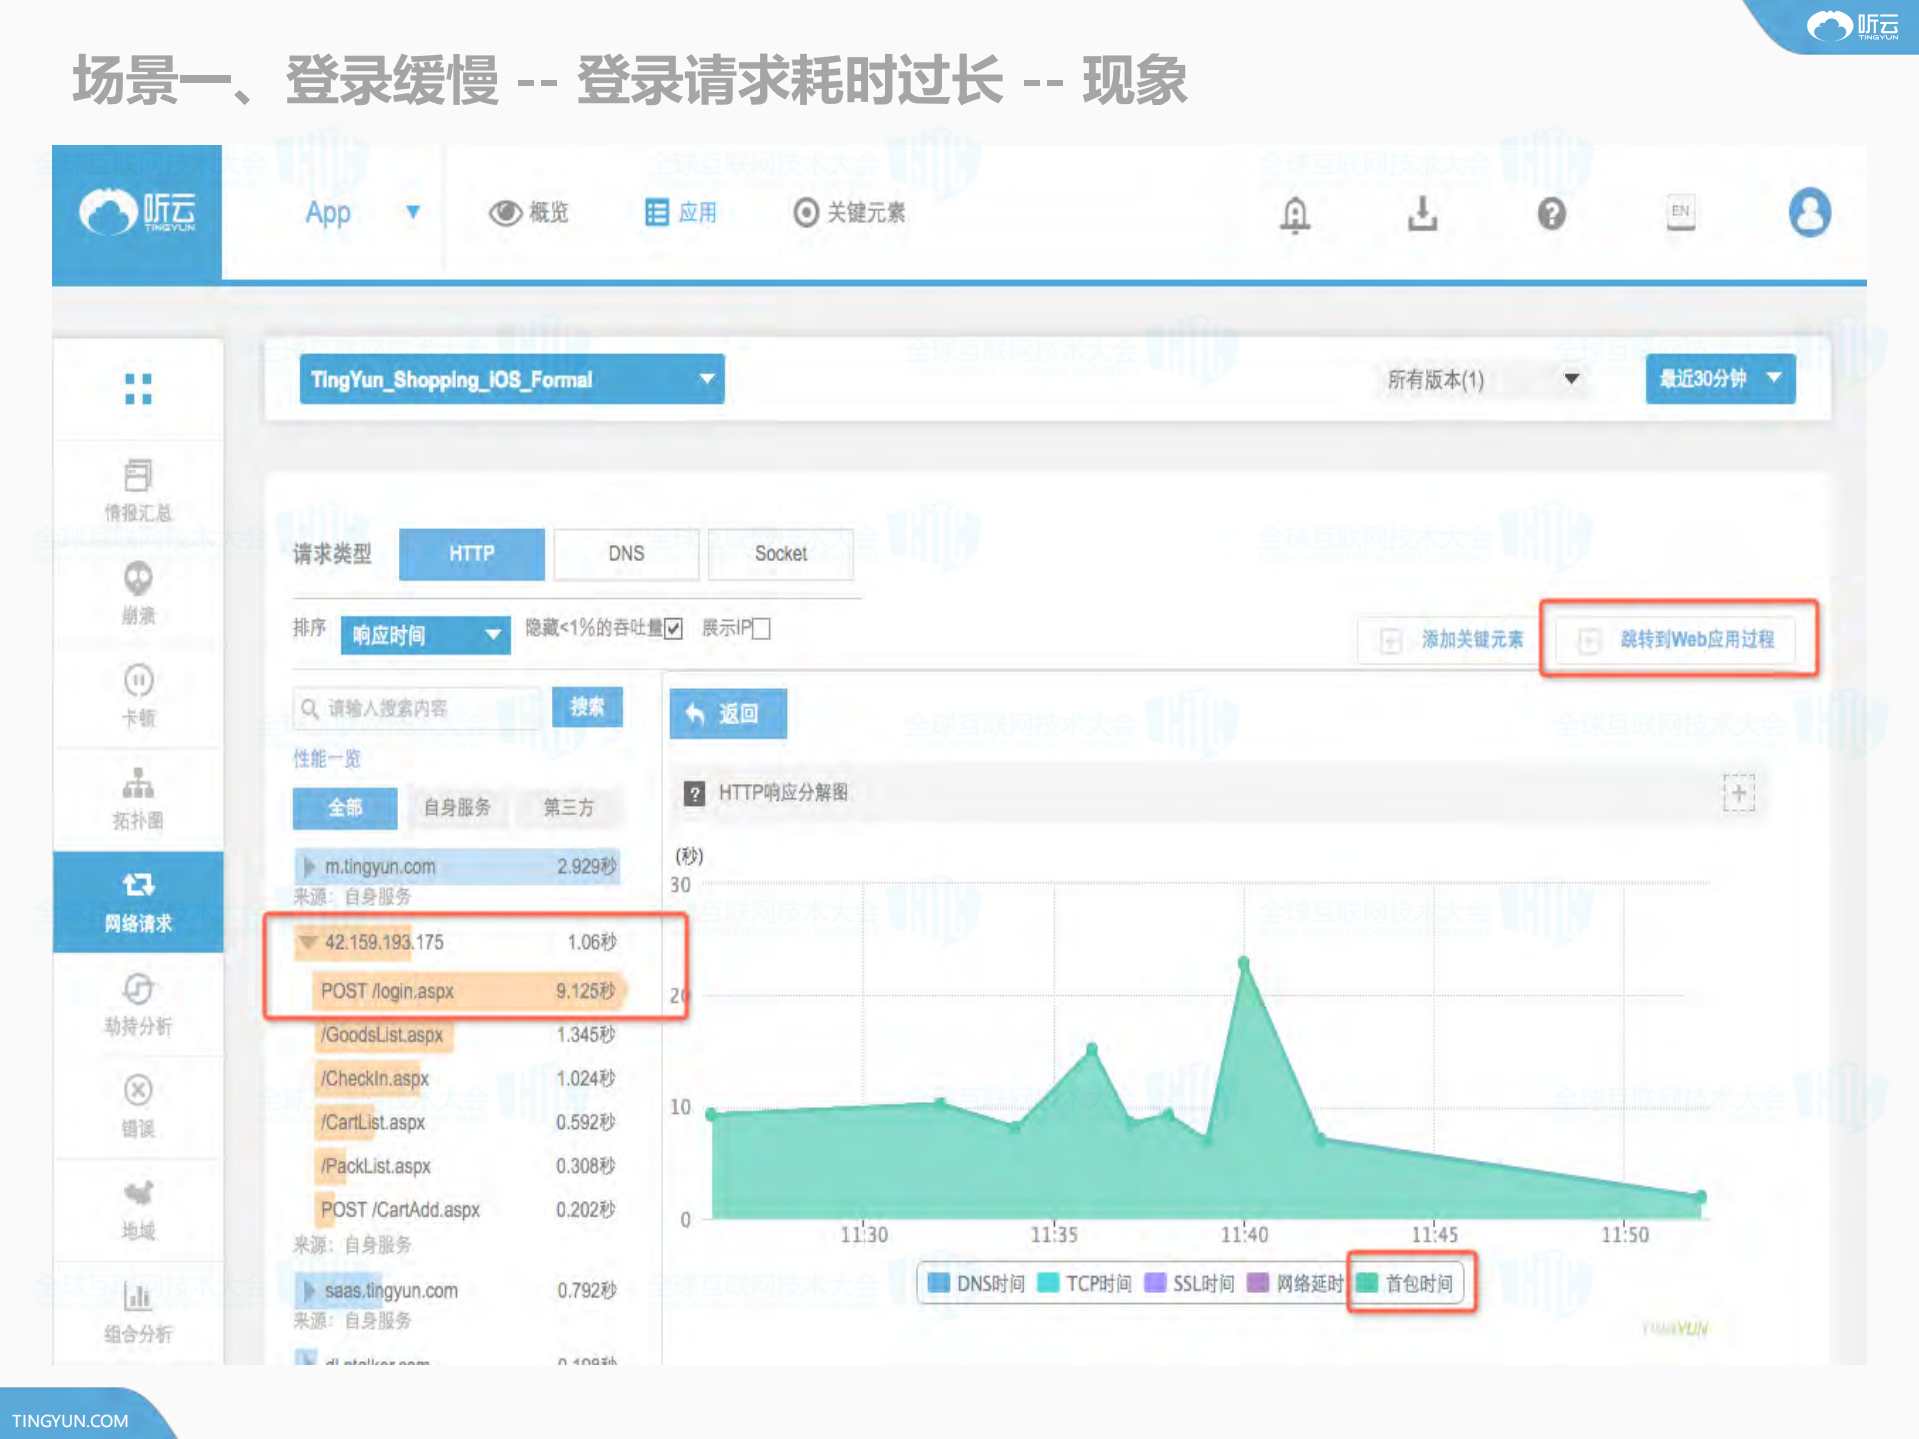Select the DNS request type tab
Image resolution: width=1919 pixels, height=1439 pixels.
(x=626, y=554)
